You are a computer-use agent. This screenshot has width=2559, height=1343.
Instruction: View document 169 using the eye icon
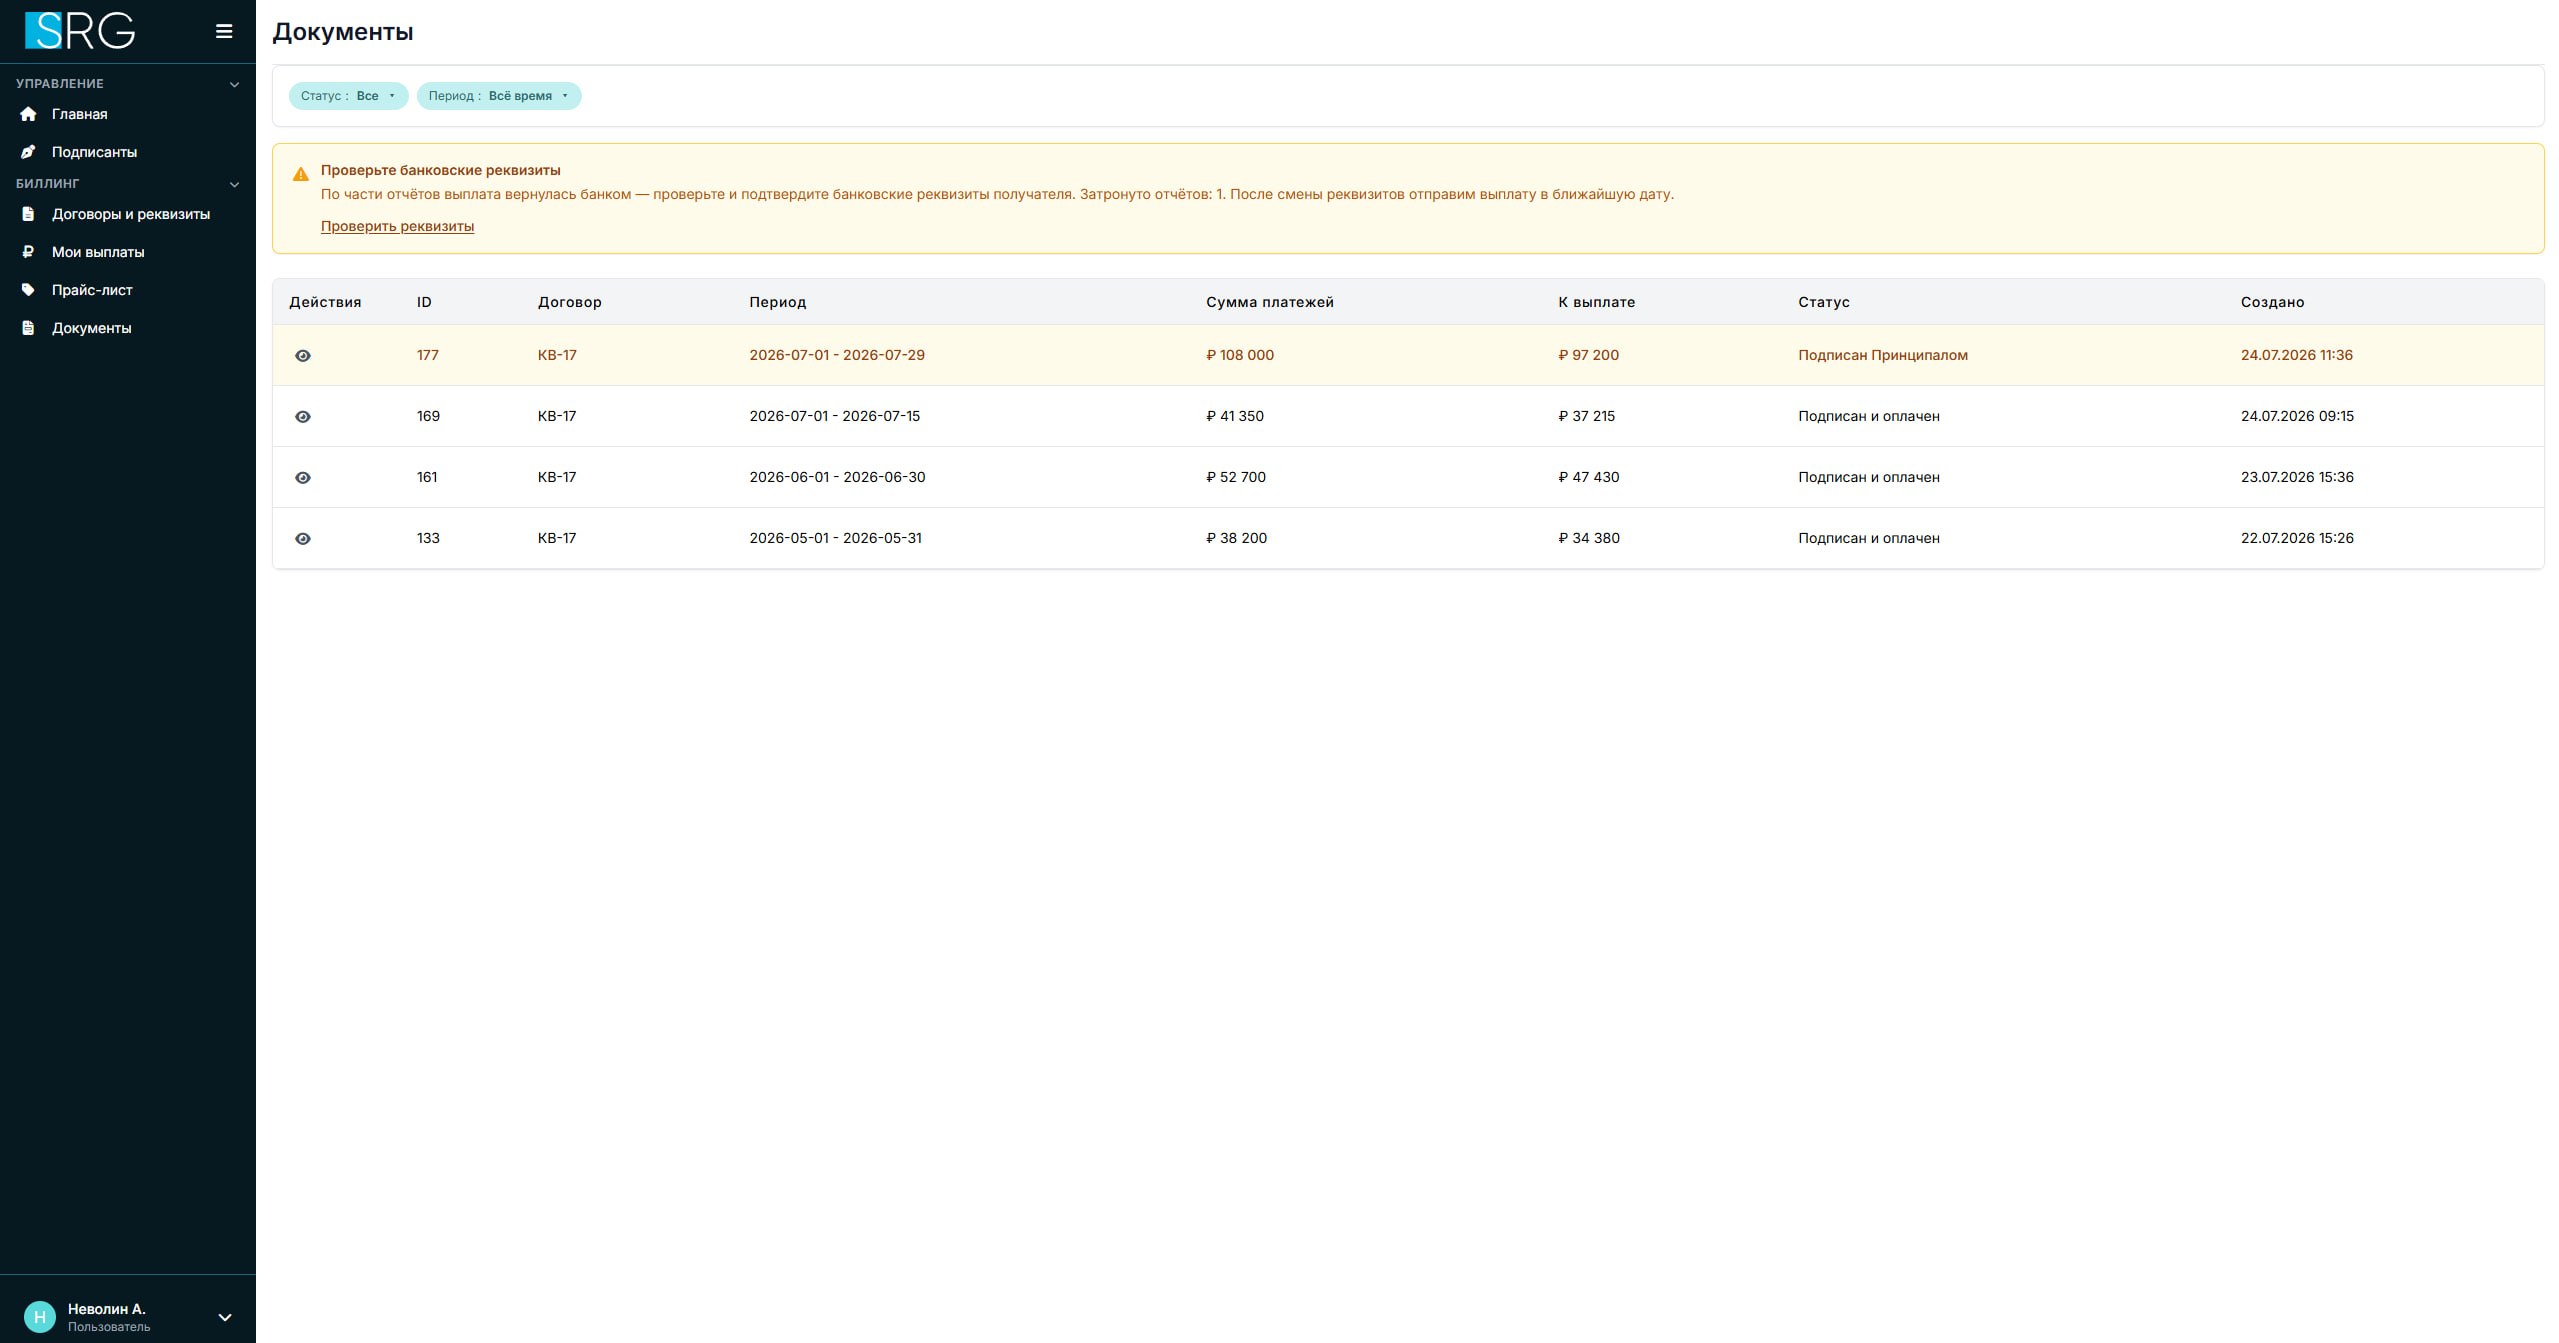[x=303, y=417]
